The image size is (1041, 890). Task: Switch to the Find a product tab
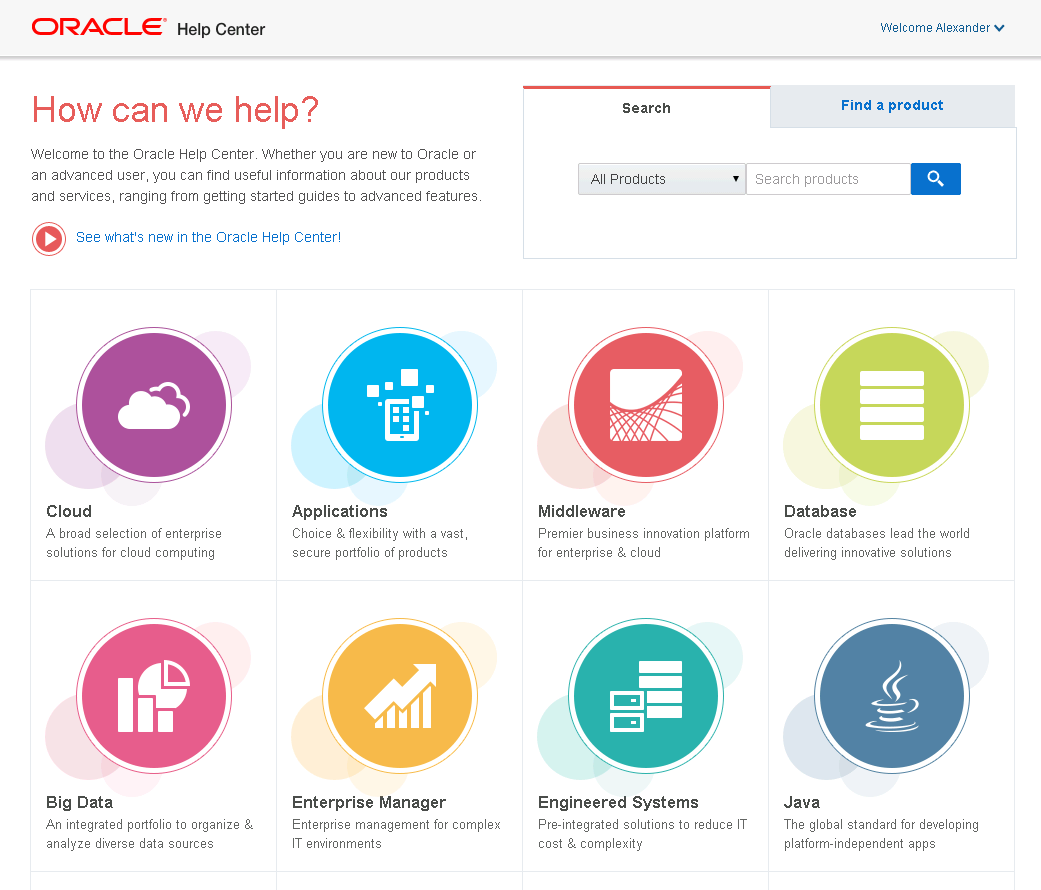[x=891, y=105]
